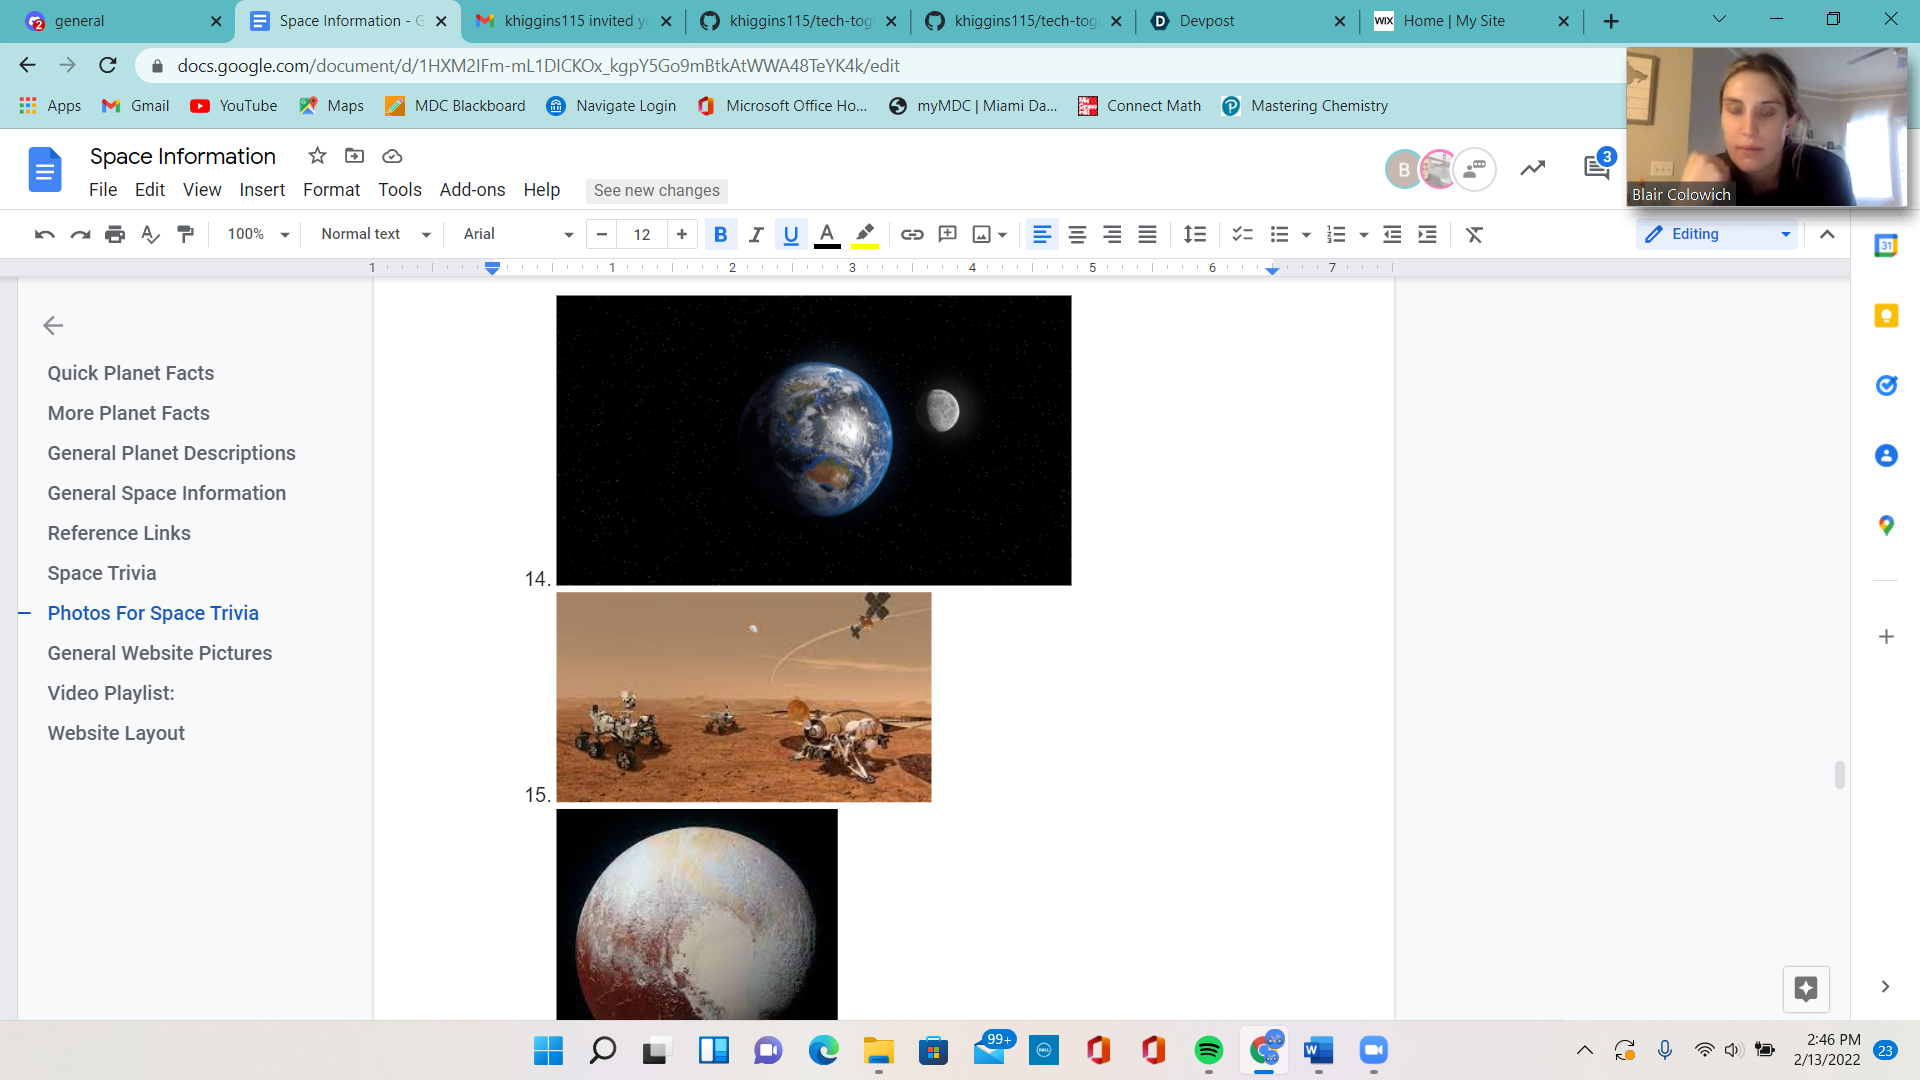Click the add comment toolbar icon
The width and height of the screenshot is (1920, 1080).
coord(947,234)
